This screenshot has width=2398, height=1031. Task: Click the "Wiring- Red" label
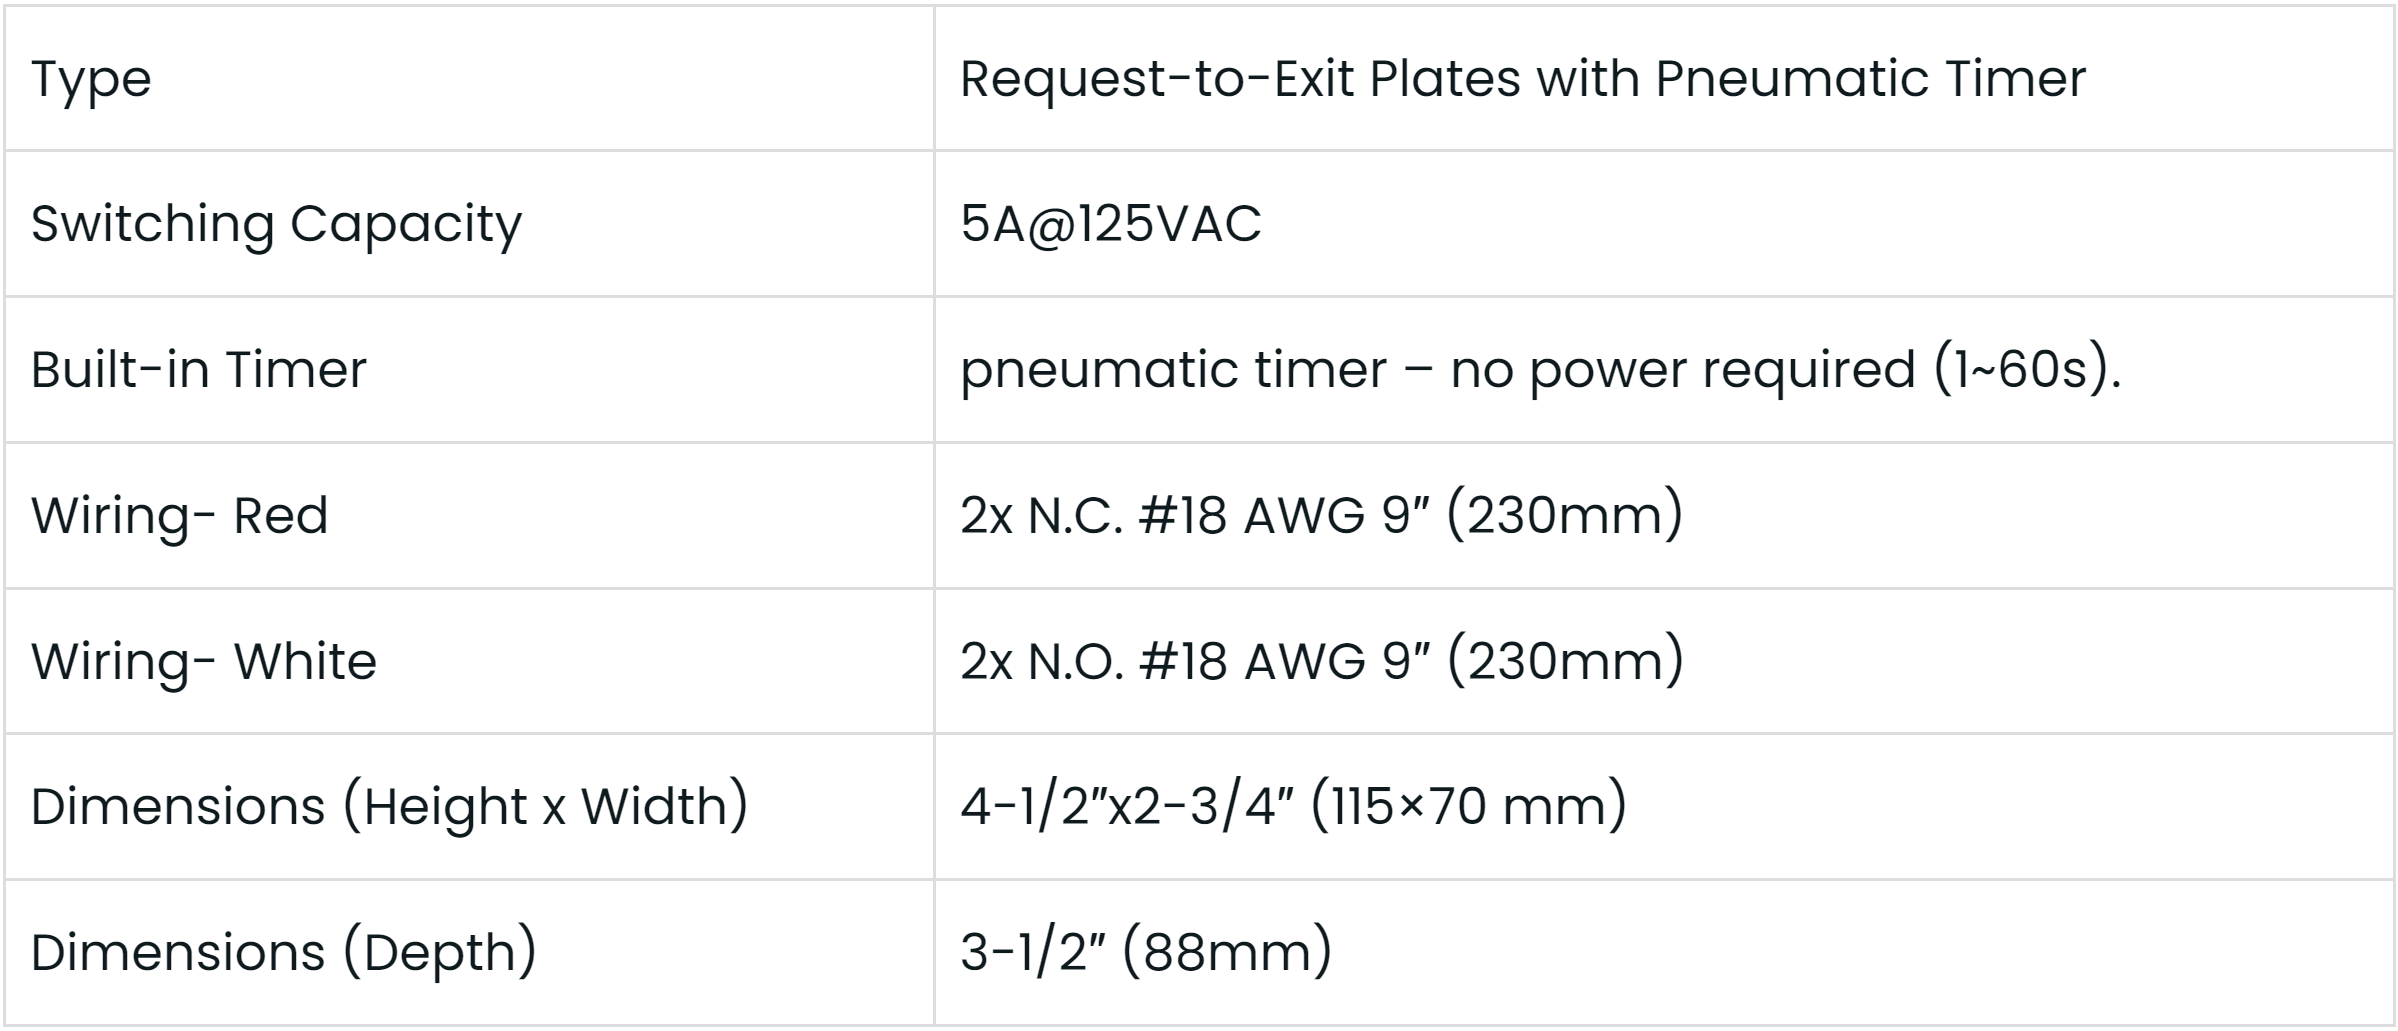[x=179, y=516]
